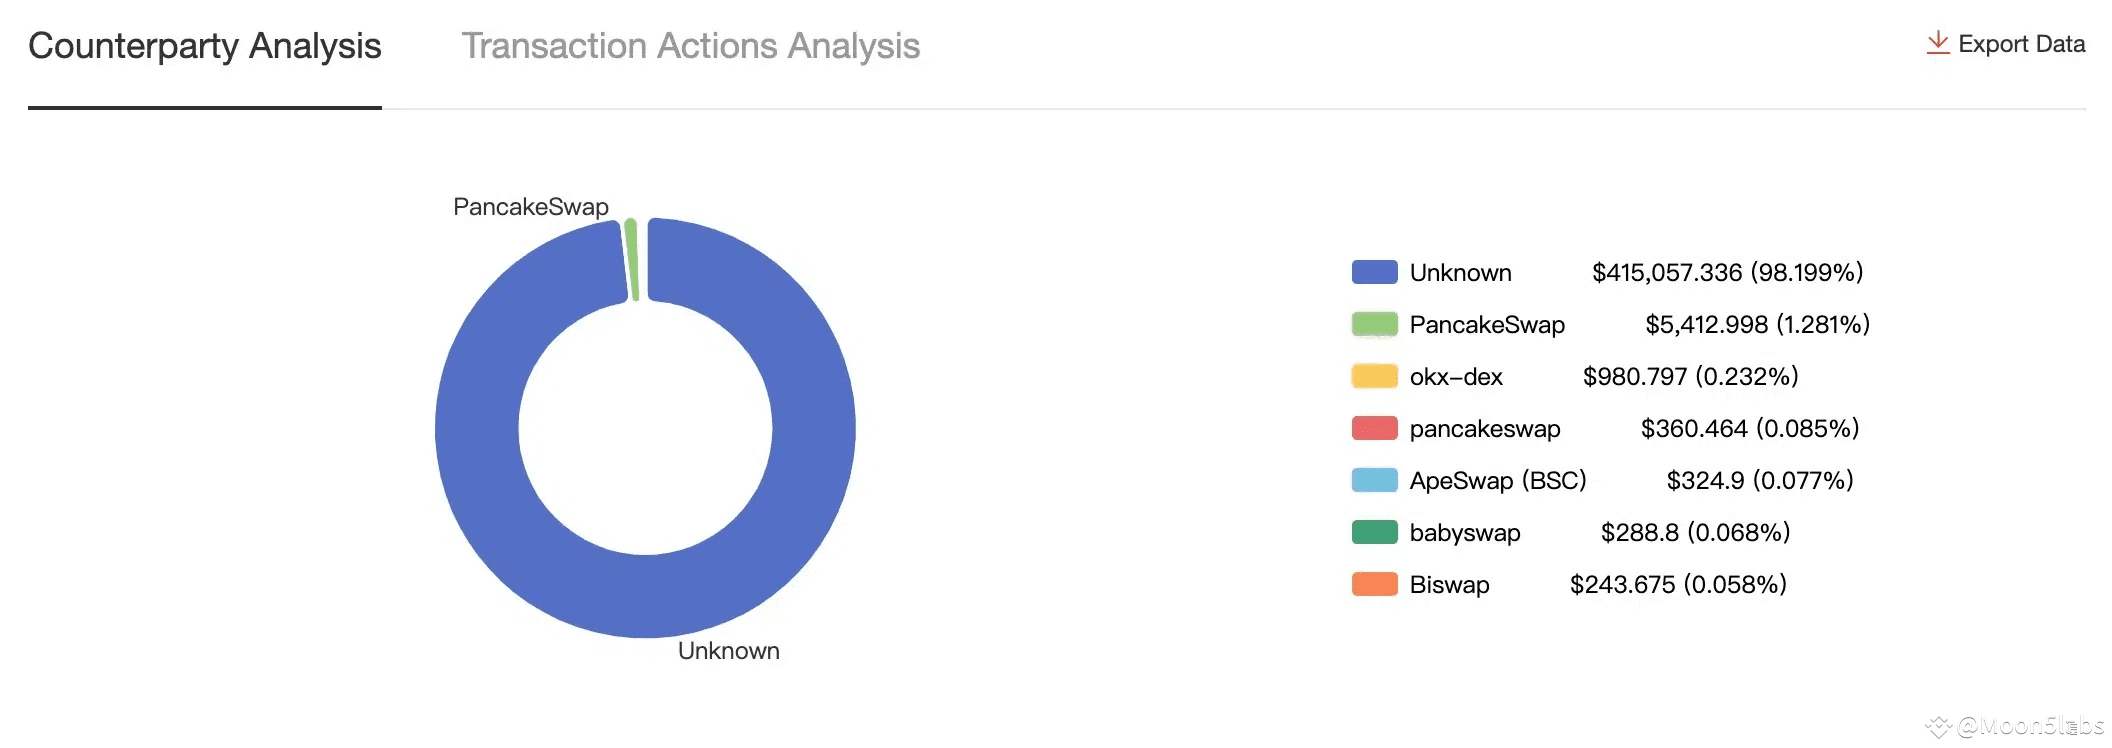Click the okx-dex legend label
Viewport: 2112px width, 748px height.
point(1456,377)
